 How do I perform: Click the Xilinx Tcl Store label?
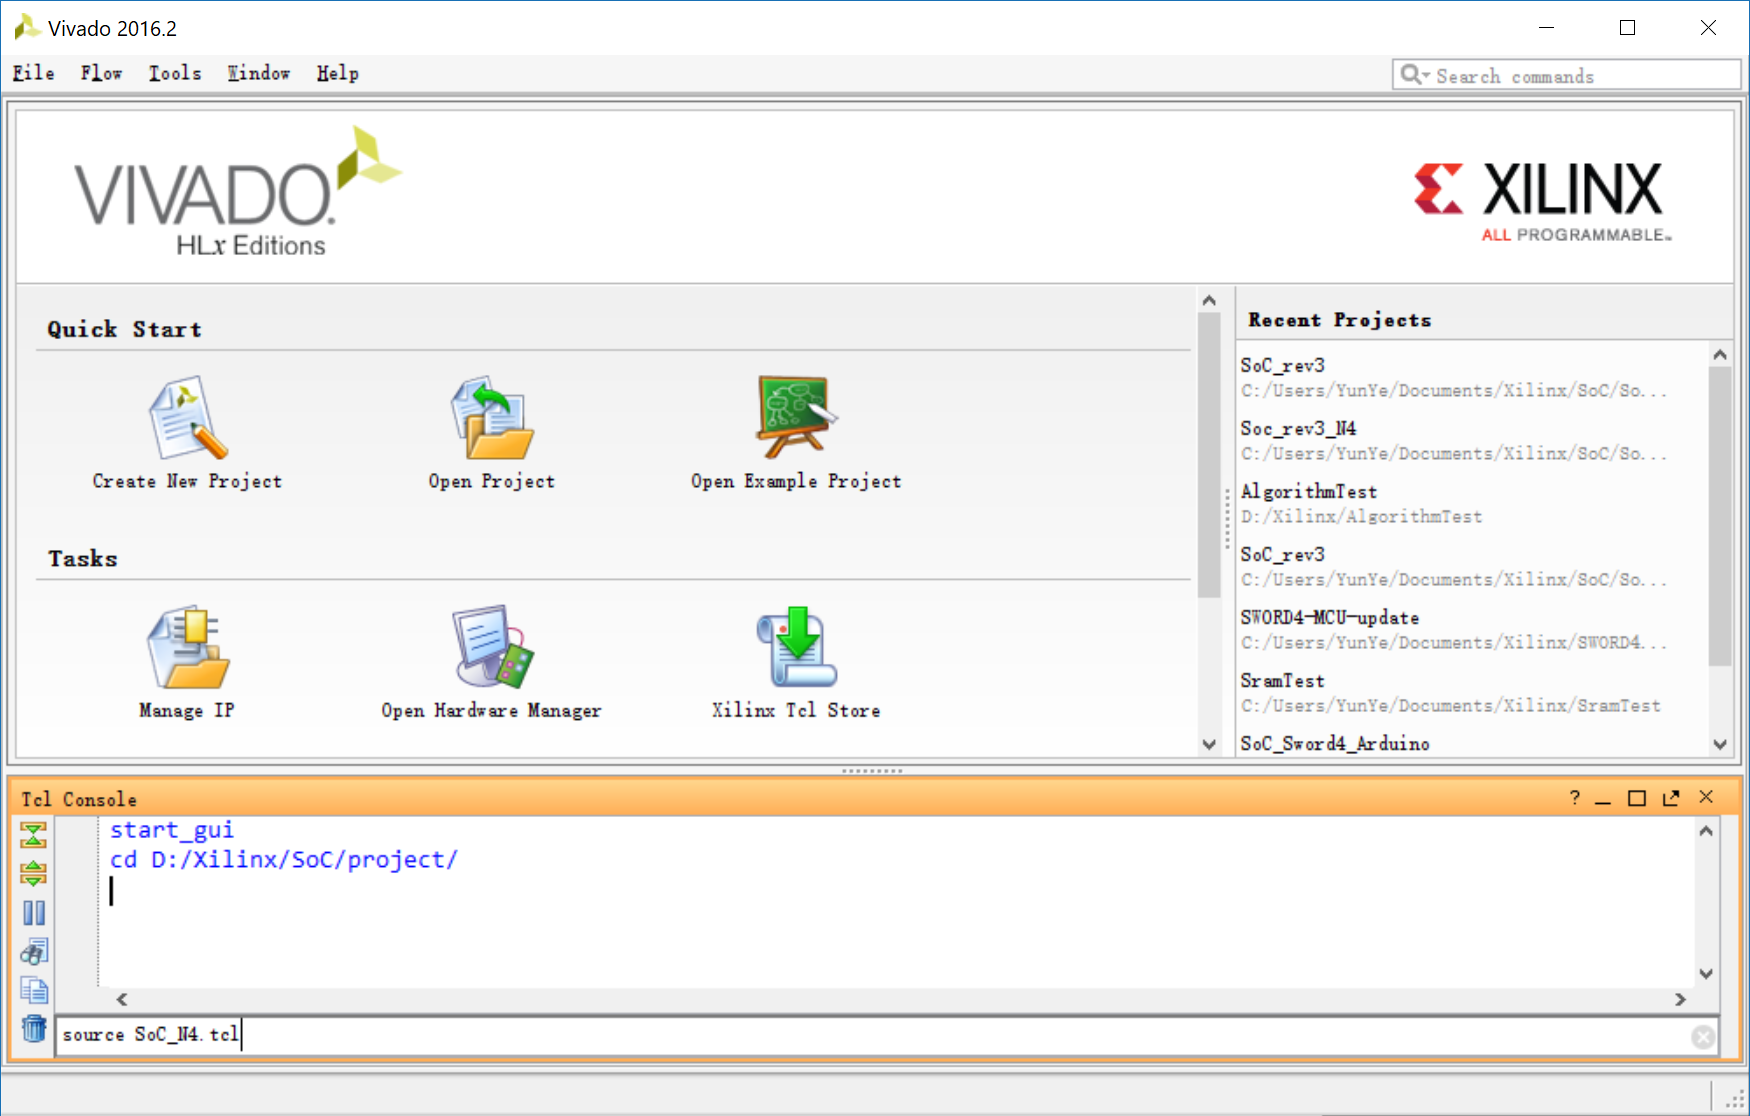tap(796, 710)
